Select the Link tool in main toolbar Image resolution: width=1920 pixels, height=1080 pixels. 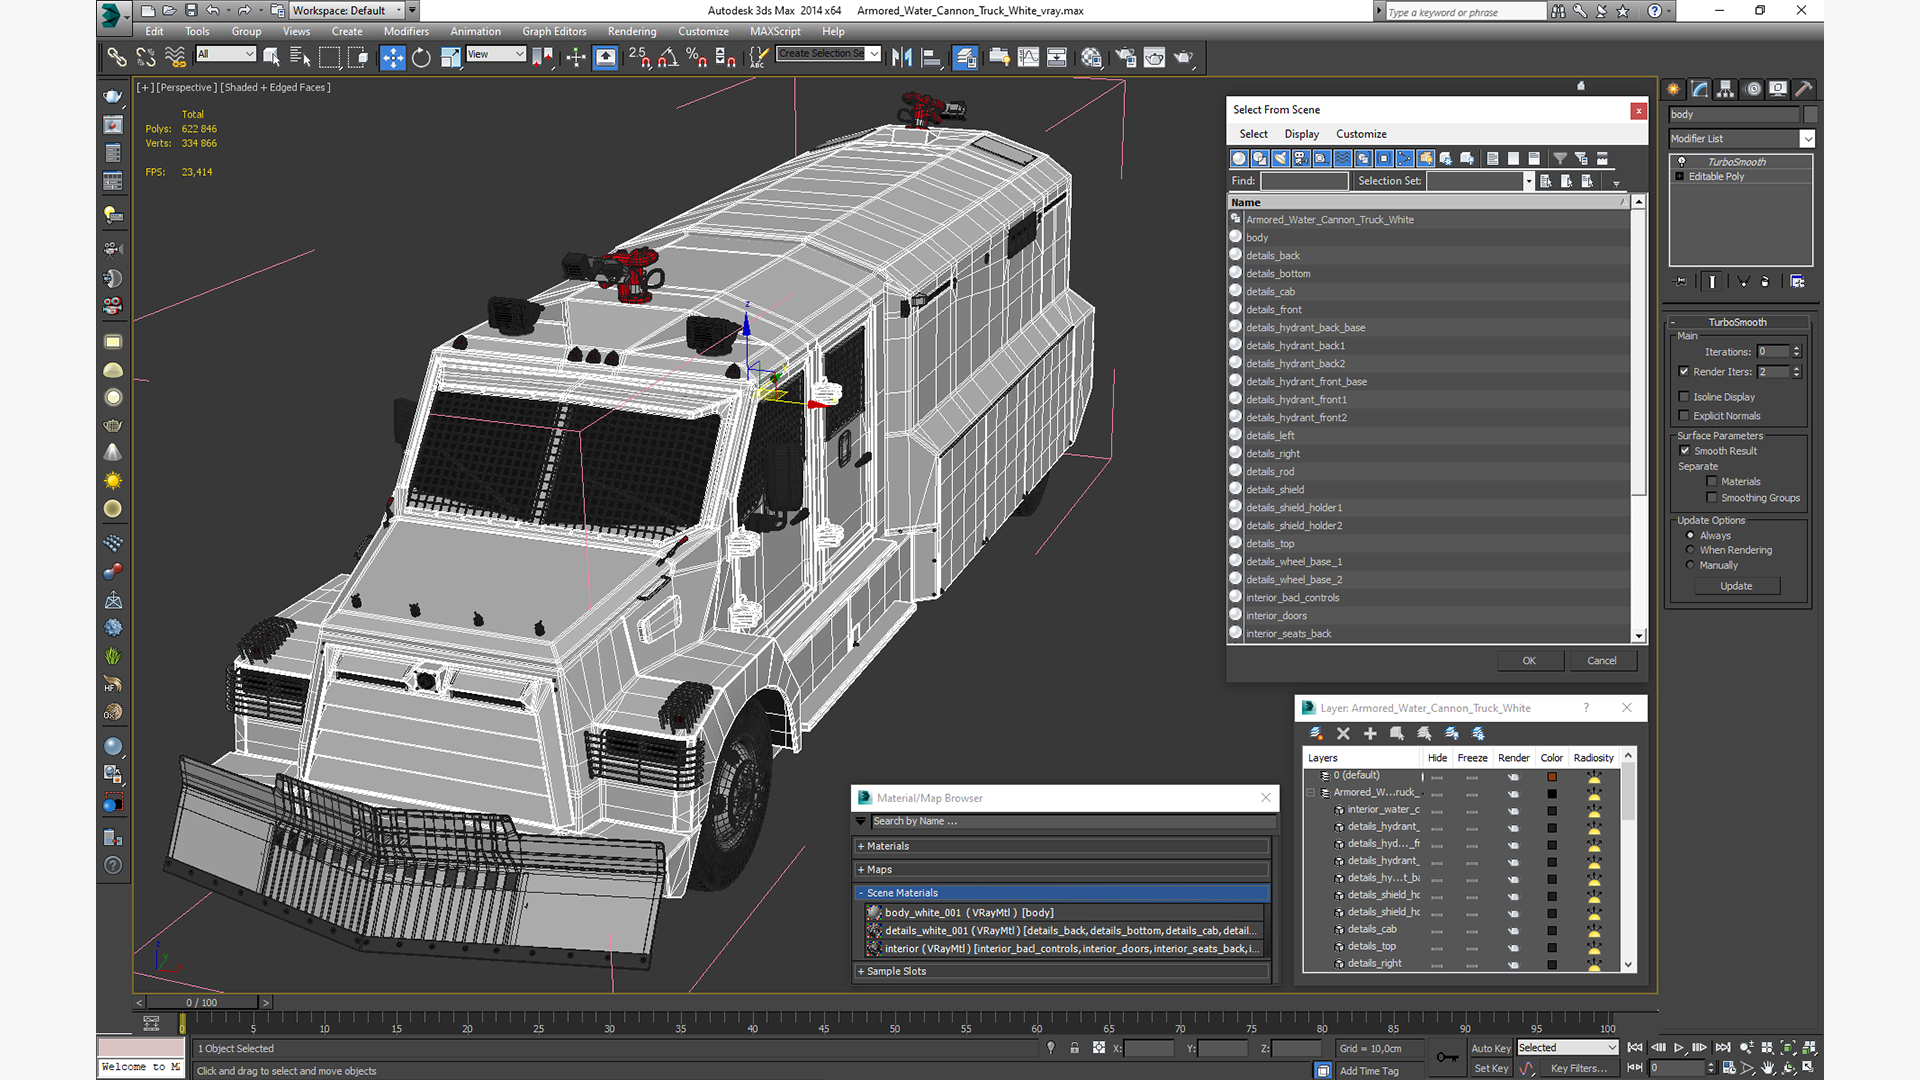(117, 58)
